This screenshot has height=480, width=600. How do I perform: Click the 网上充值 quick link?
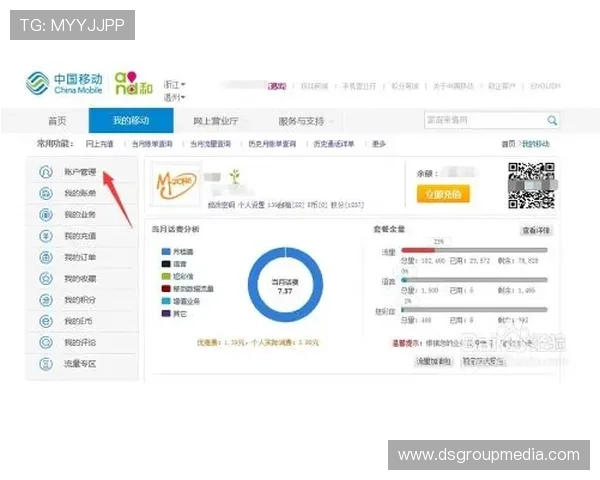click(99, 144)
